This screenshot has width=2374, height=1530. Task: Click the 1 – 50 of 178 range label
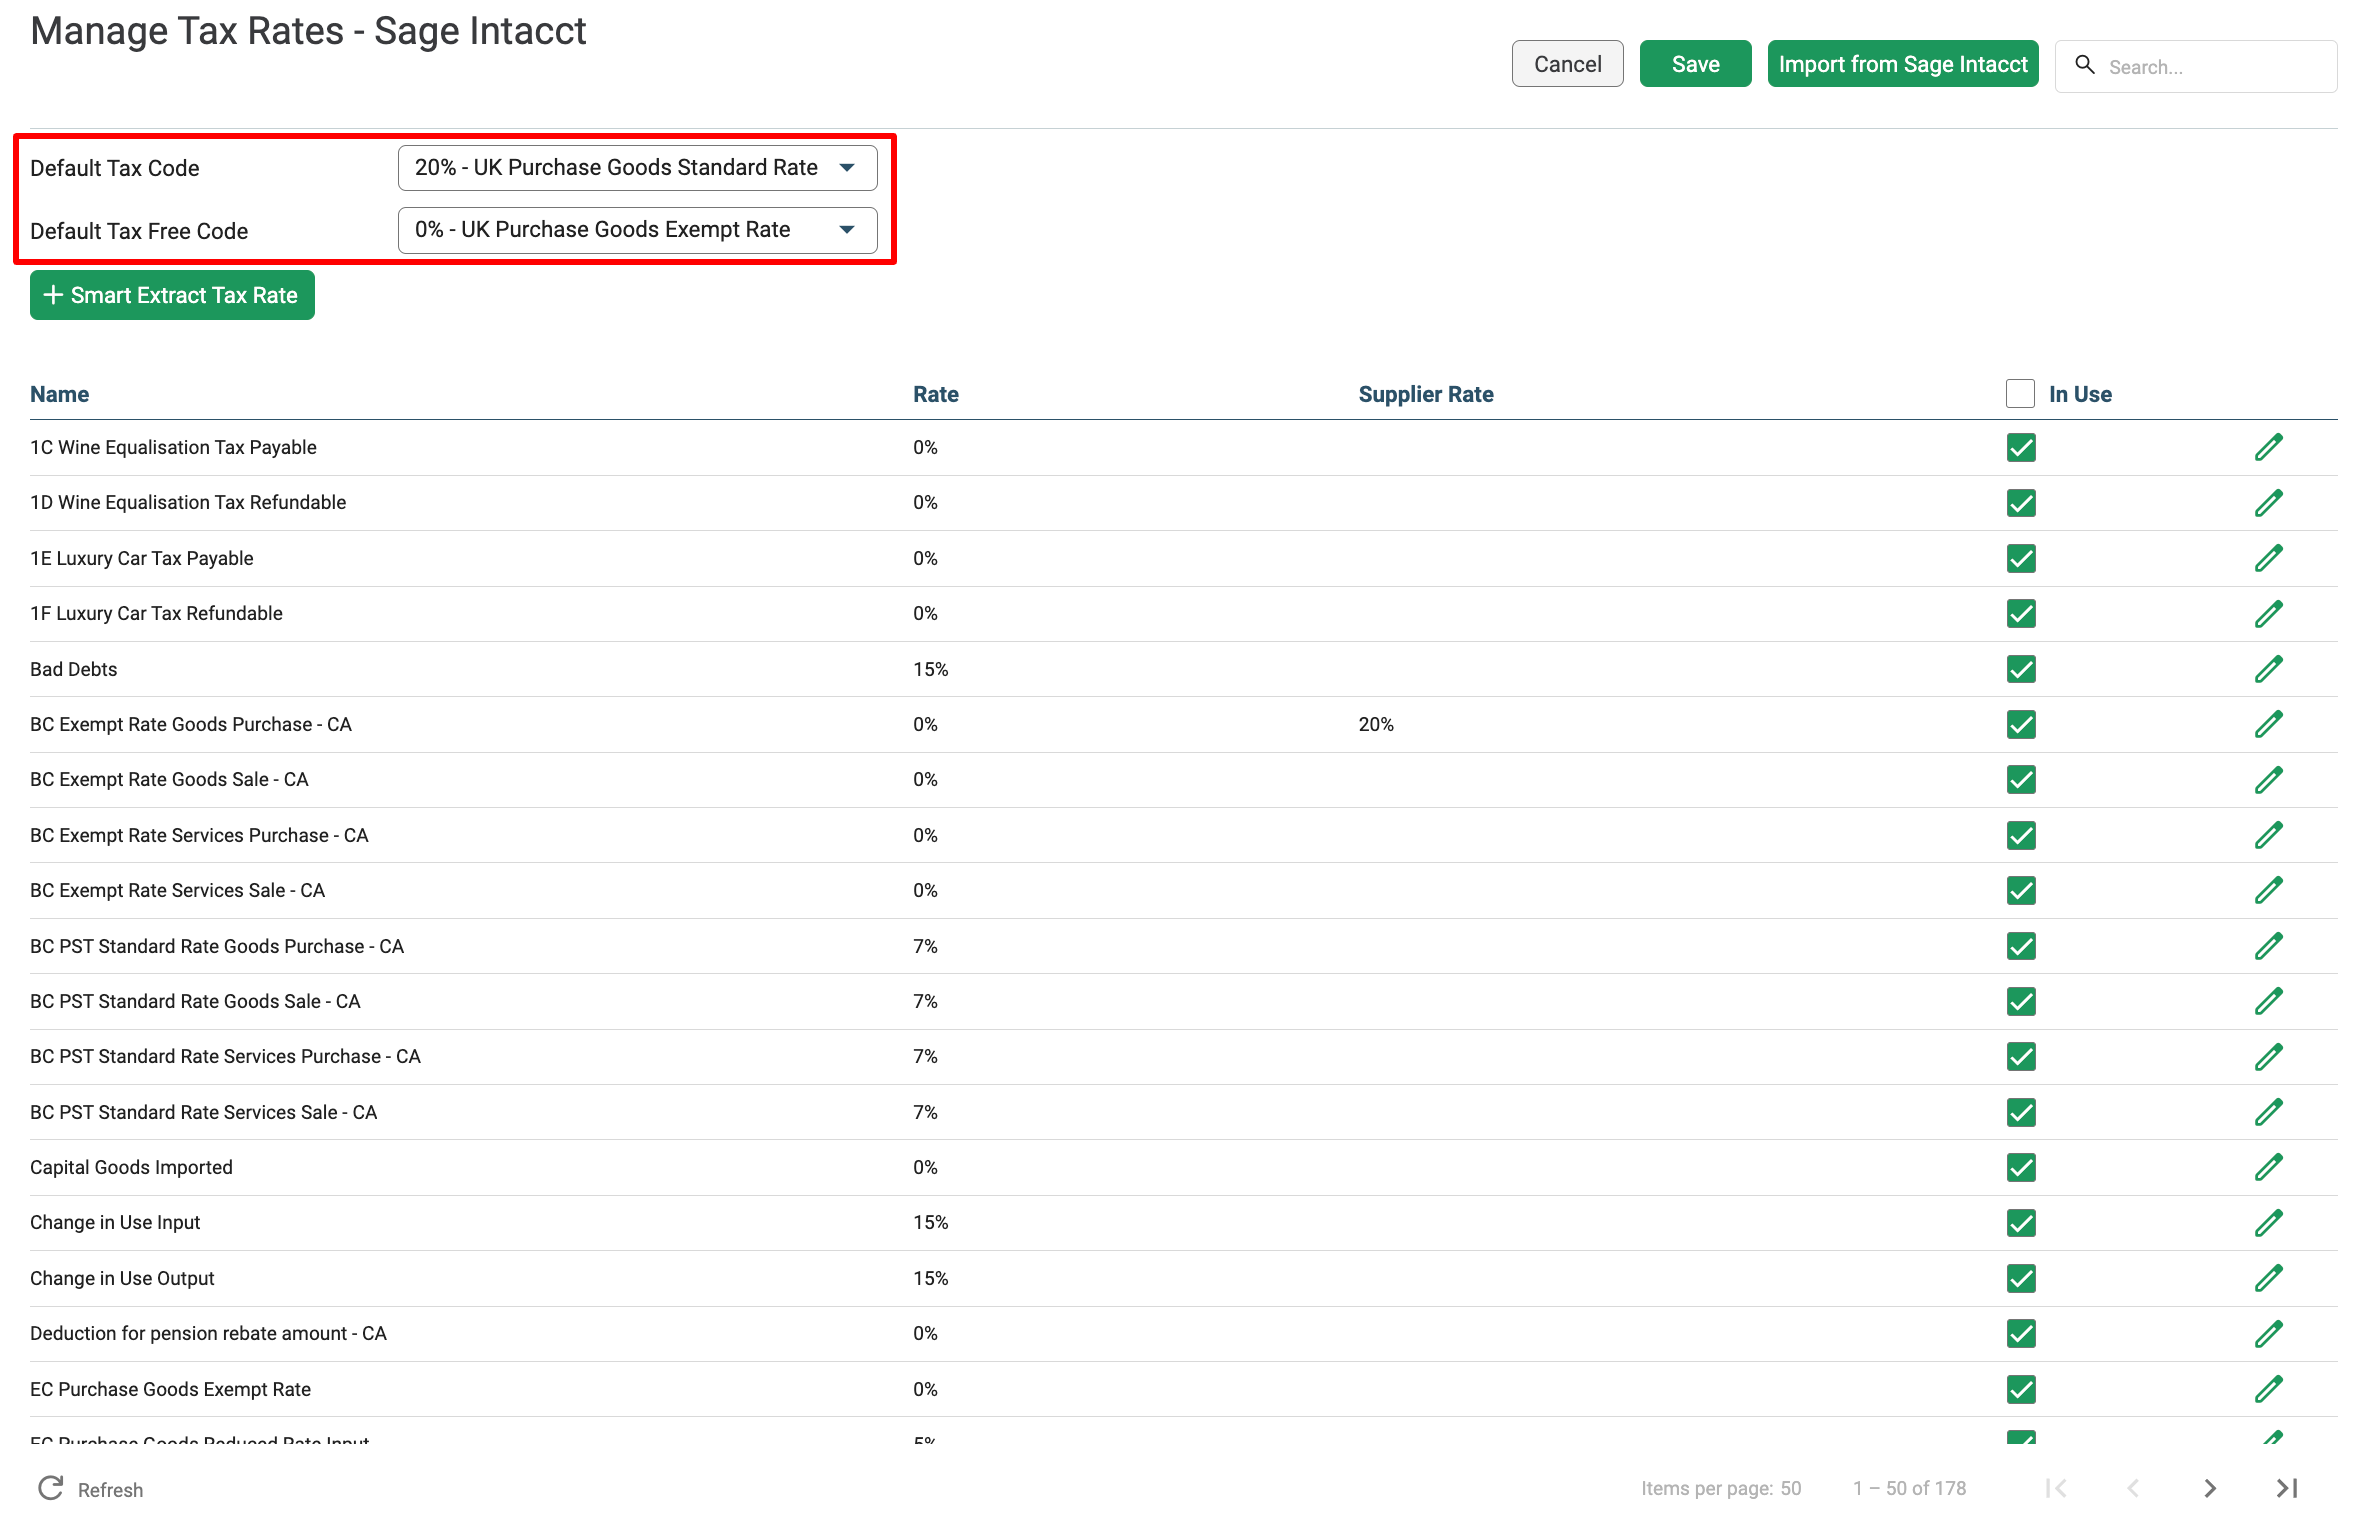[x=1909, y=1488]
